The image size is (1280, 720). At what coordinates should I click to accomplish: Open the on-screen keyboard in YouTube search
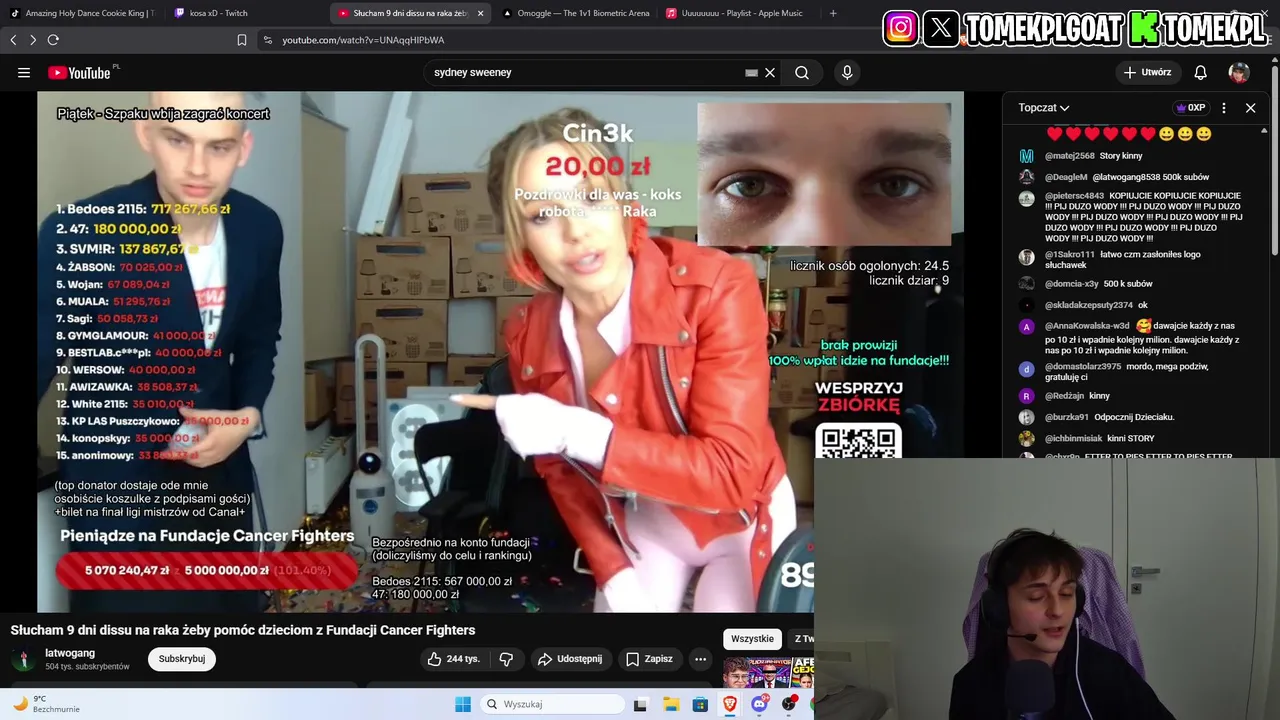click(751, 72)
